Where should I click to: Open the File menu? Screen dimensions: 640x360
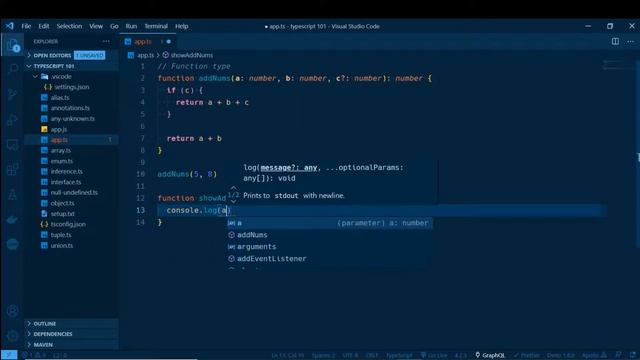click(26, 26)
